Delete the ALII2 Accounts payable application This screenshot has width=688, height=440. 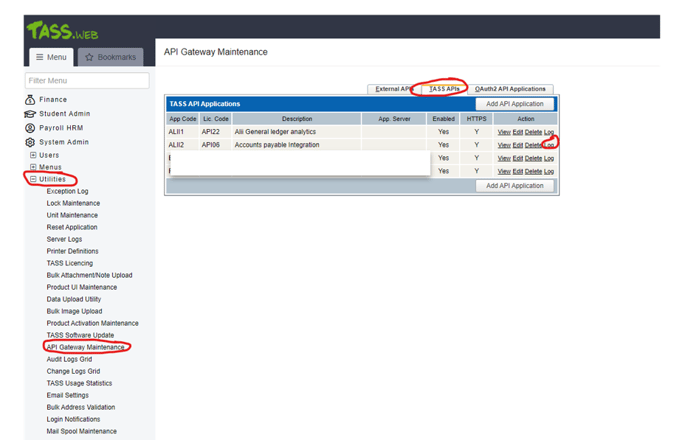pos(533,145)
